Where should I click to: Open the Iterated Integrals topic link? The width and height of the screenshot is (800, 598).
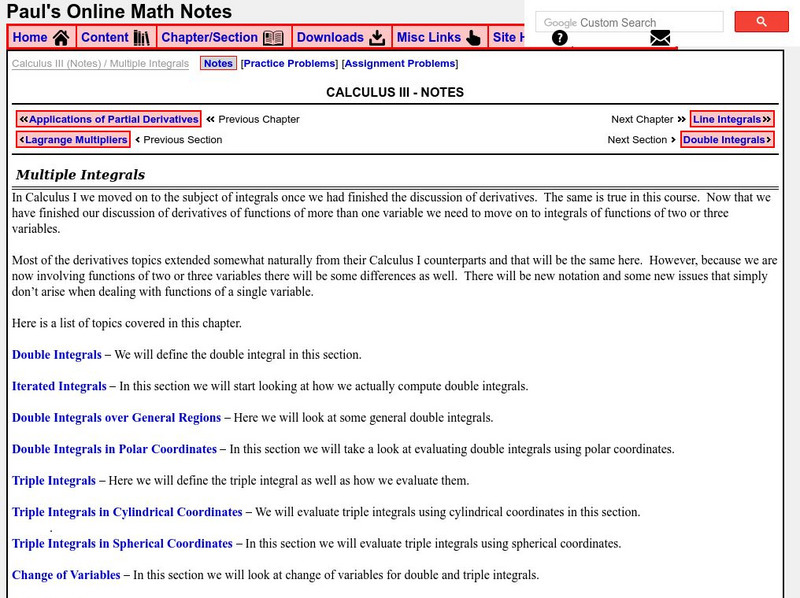pos(59,386)
